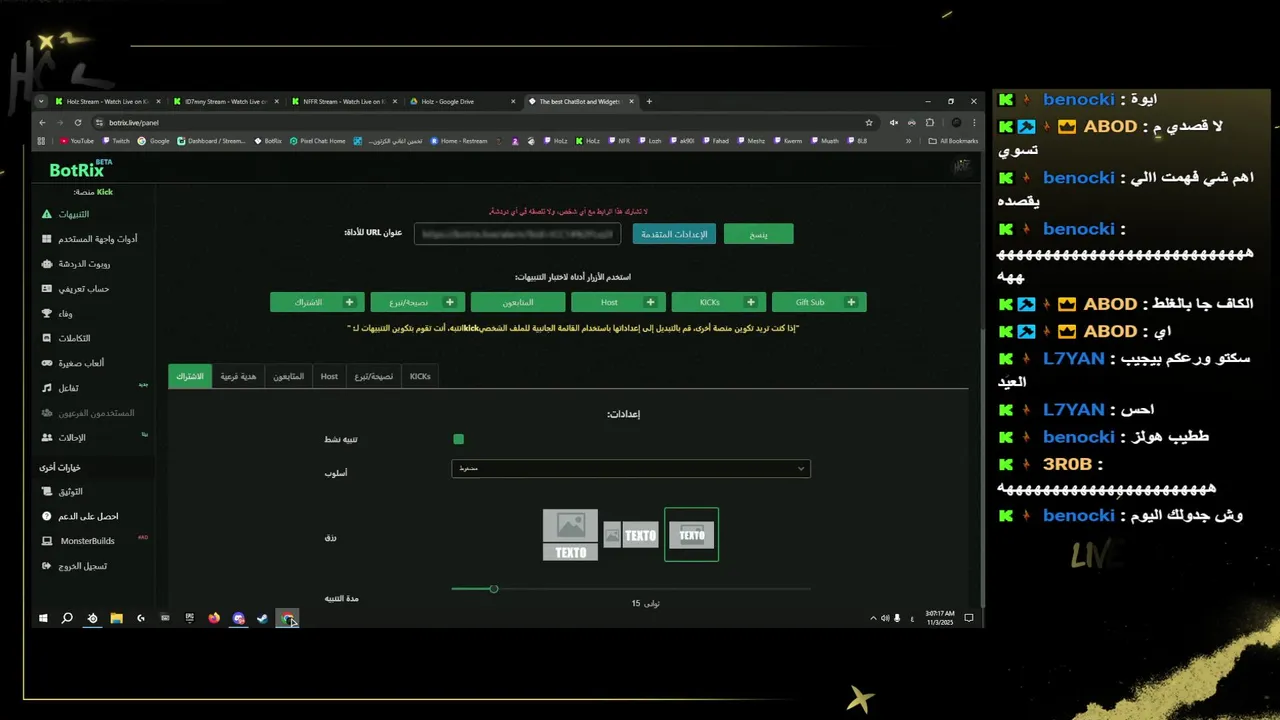This screenshot has width=1280, height=720.
Task: Click the botrix.live/panel address bar
Action: point(480,122)
